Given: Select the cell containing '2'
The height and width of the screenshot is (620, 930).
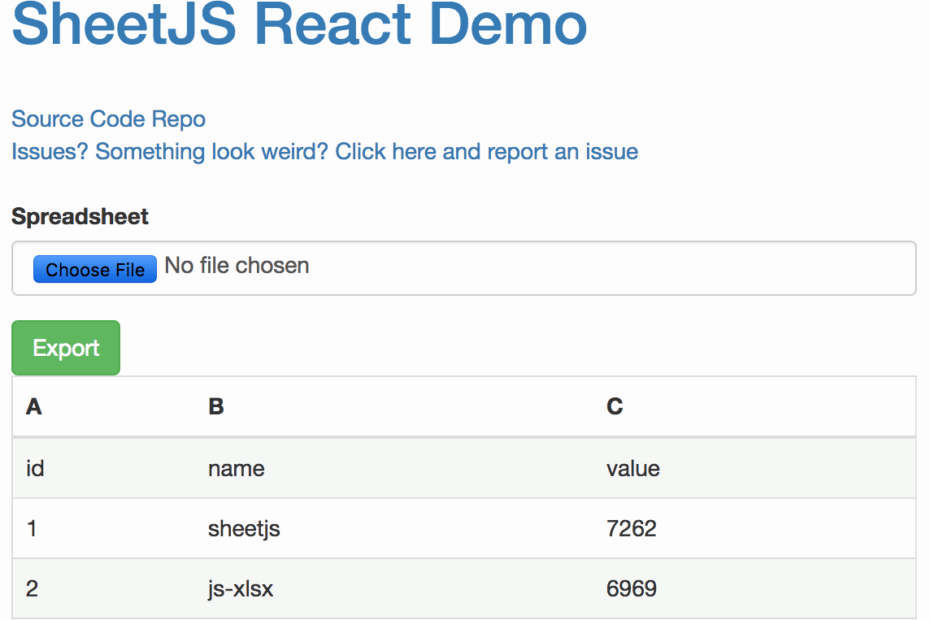Looking at the screenshot, I should [104, 589].
